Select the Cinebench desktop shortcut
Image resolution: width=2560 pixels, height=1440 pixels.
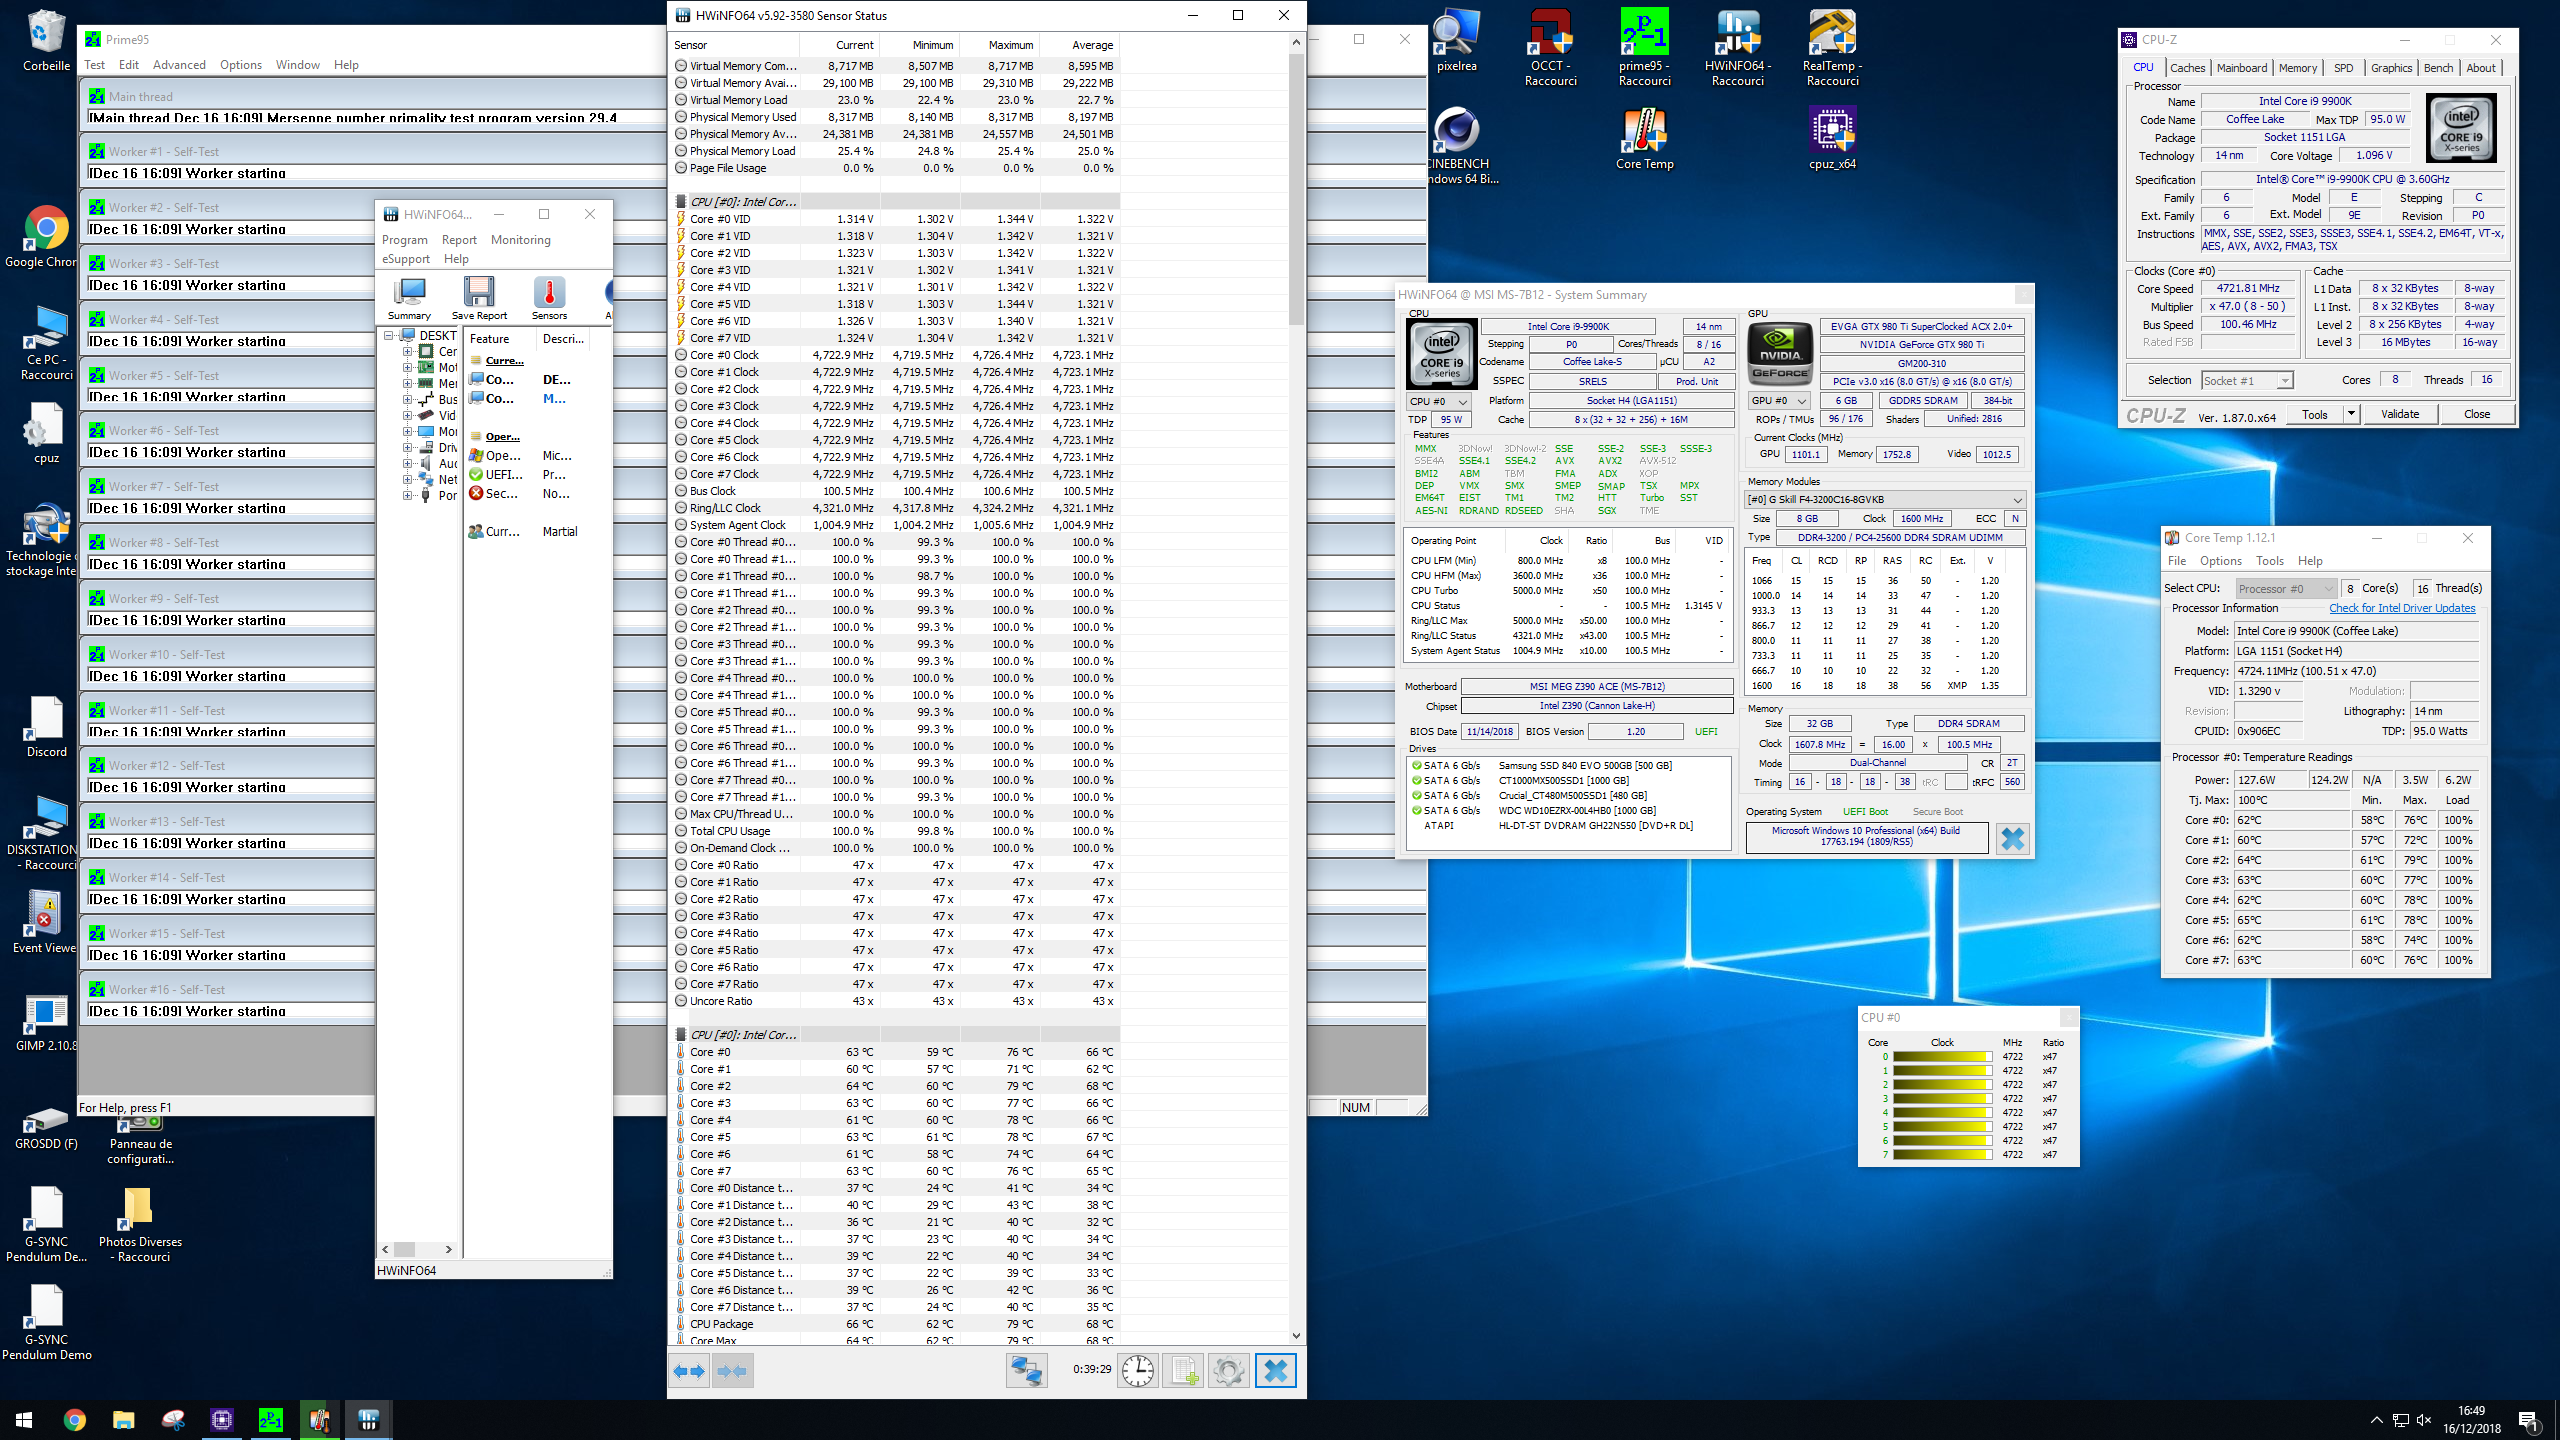click(1458, 145)
